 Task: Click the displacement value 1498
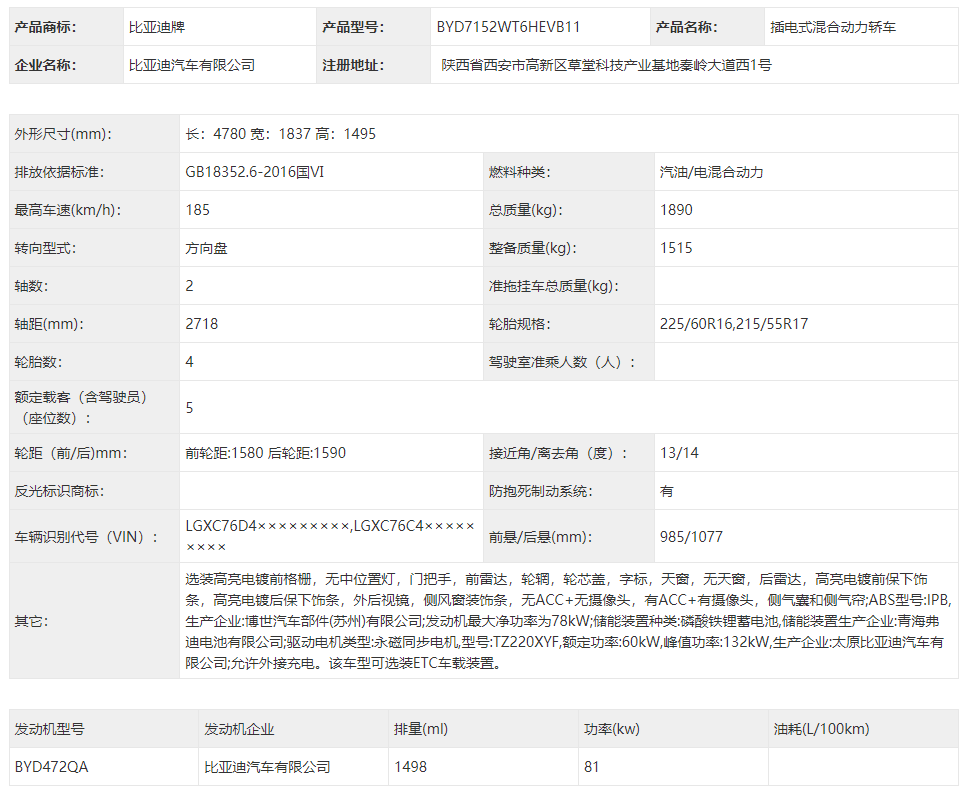point(410,767)
